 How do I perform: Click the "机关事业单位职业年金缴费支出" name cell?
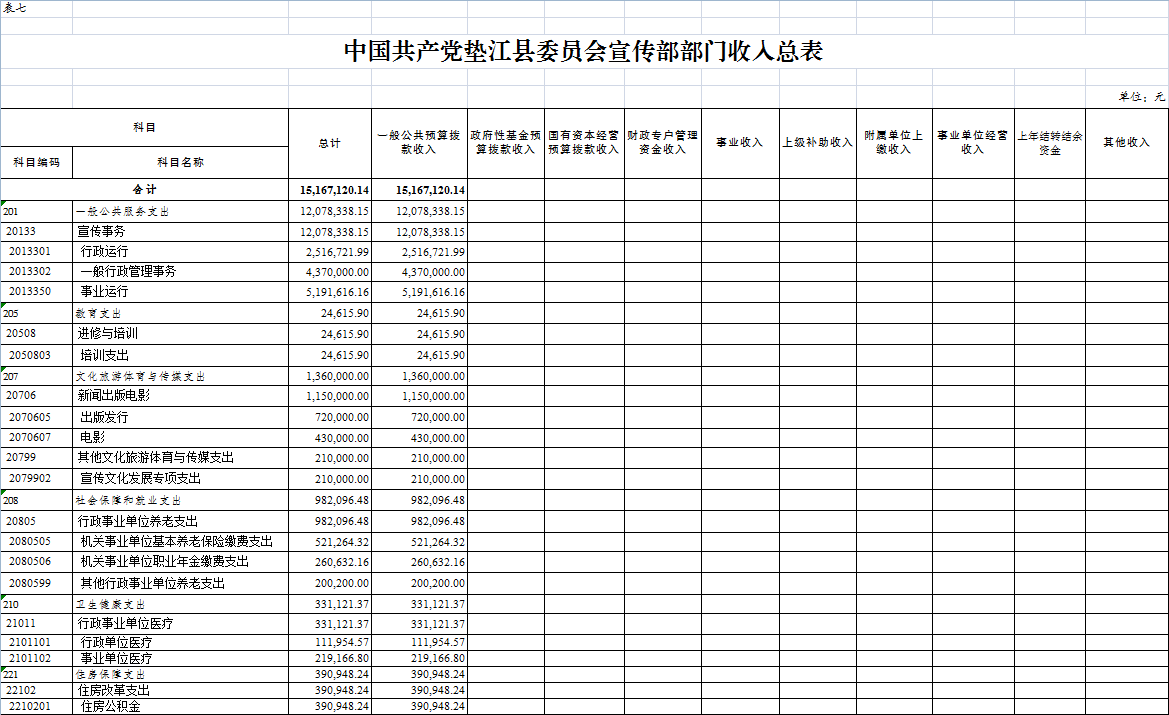[x=180, y=562]
